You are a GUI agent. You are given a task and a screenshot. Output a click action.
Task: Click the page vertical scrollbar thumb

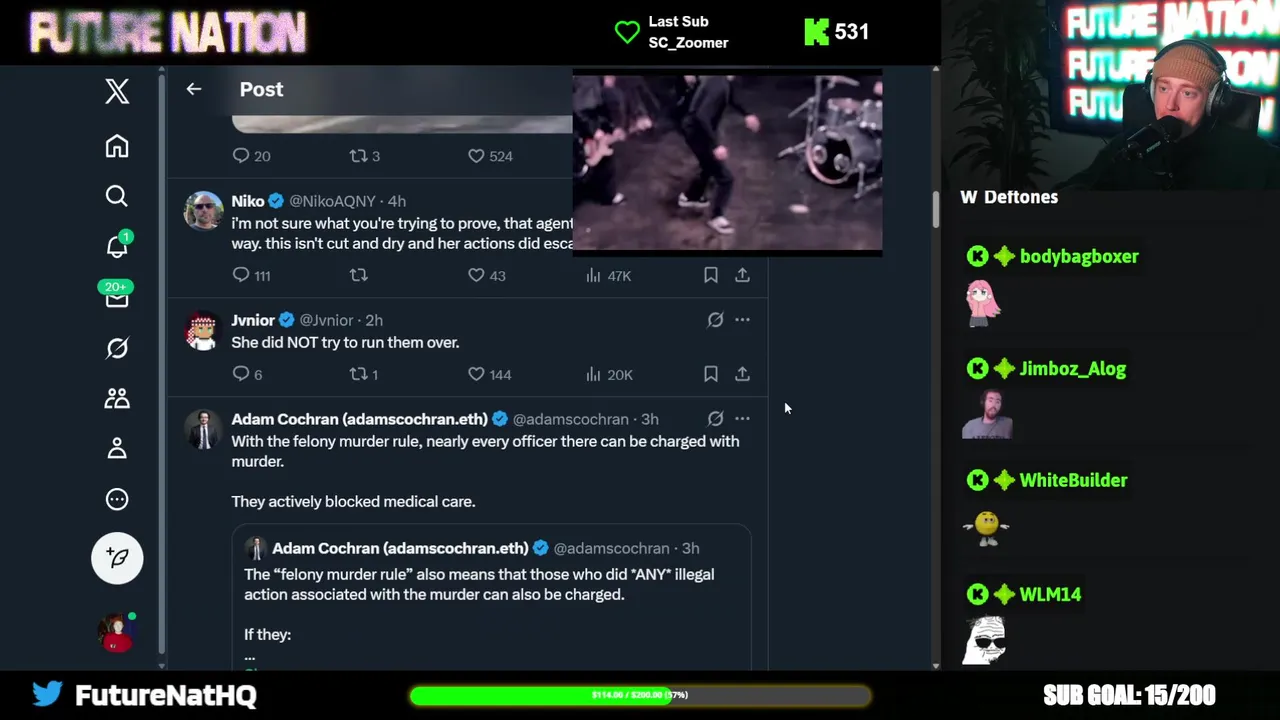pos(936,210)
